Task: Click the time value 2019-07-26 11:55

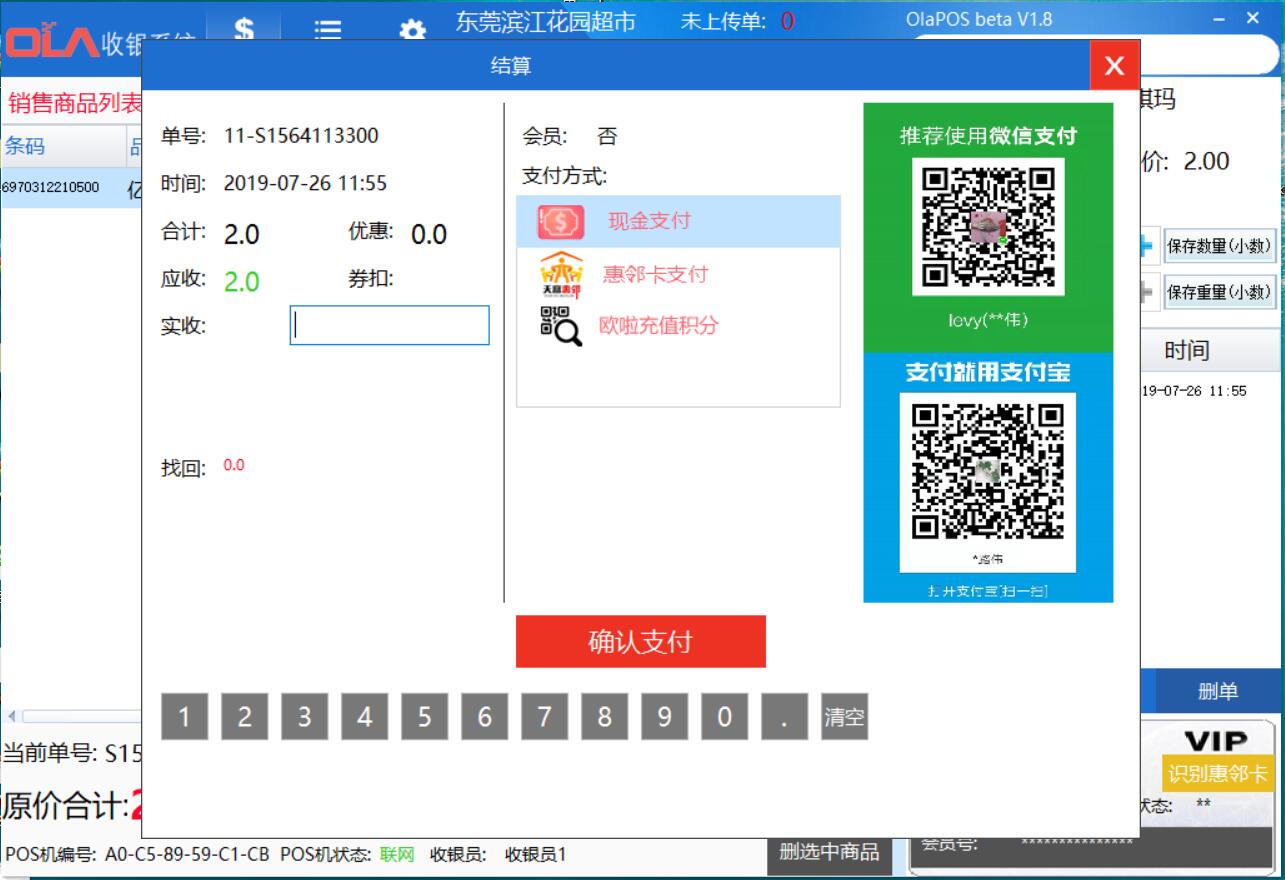Action: (305, 183)
